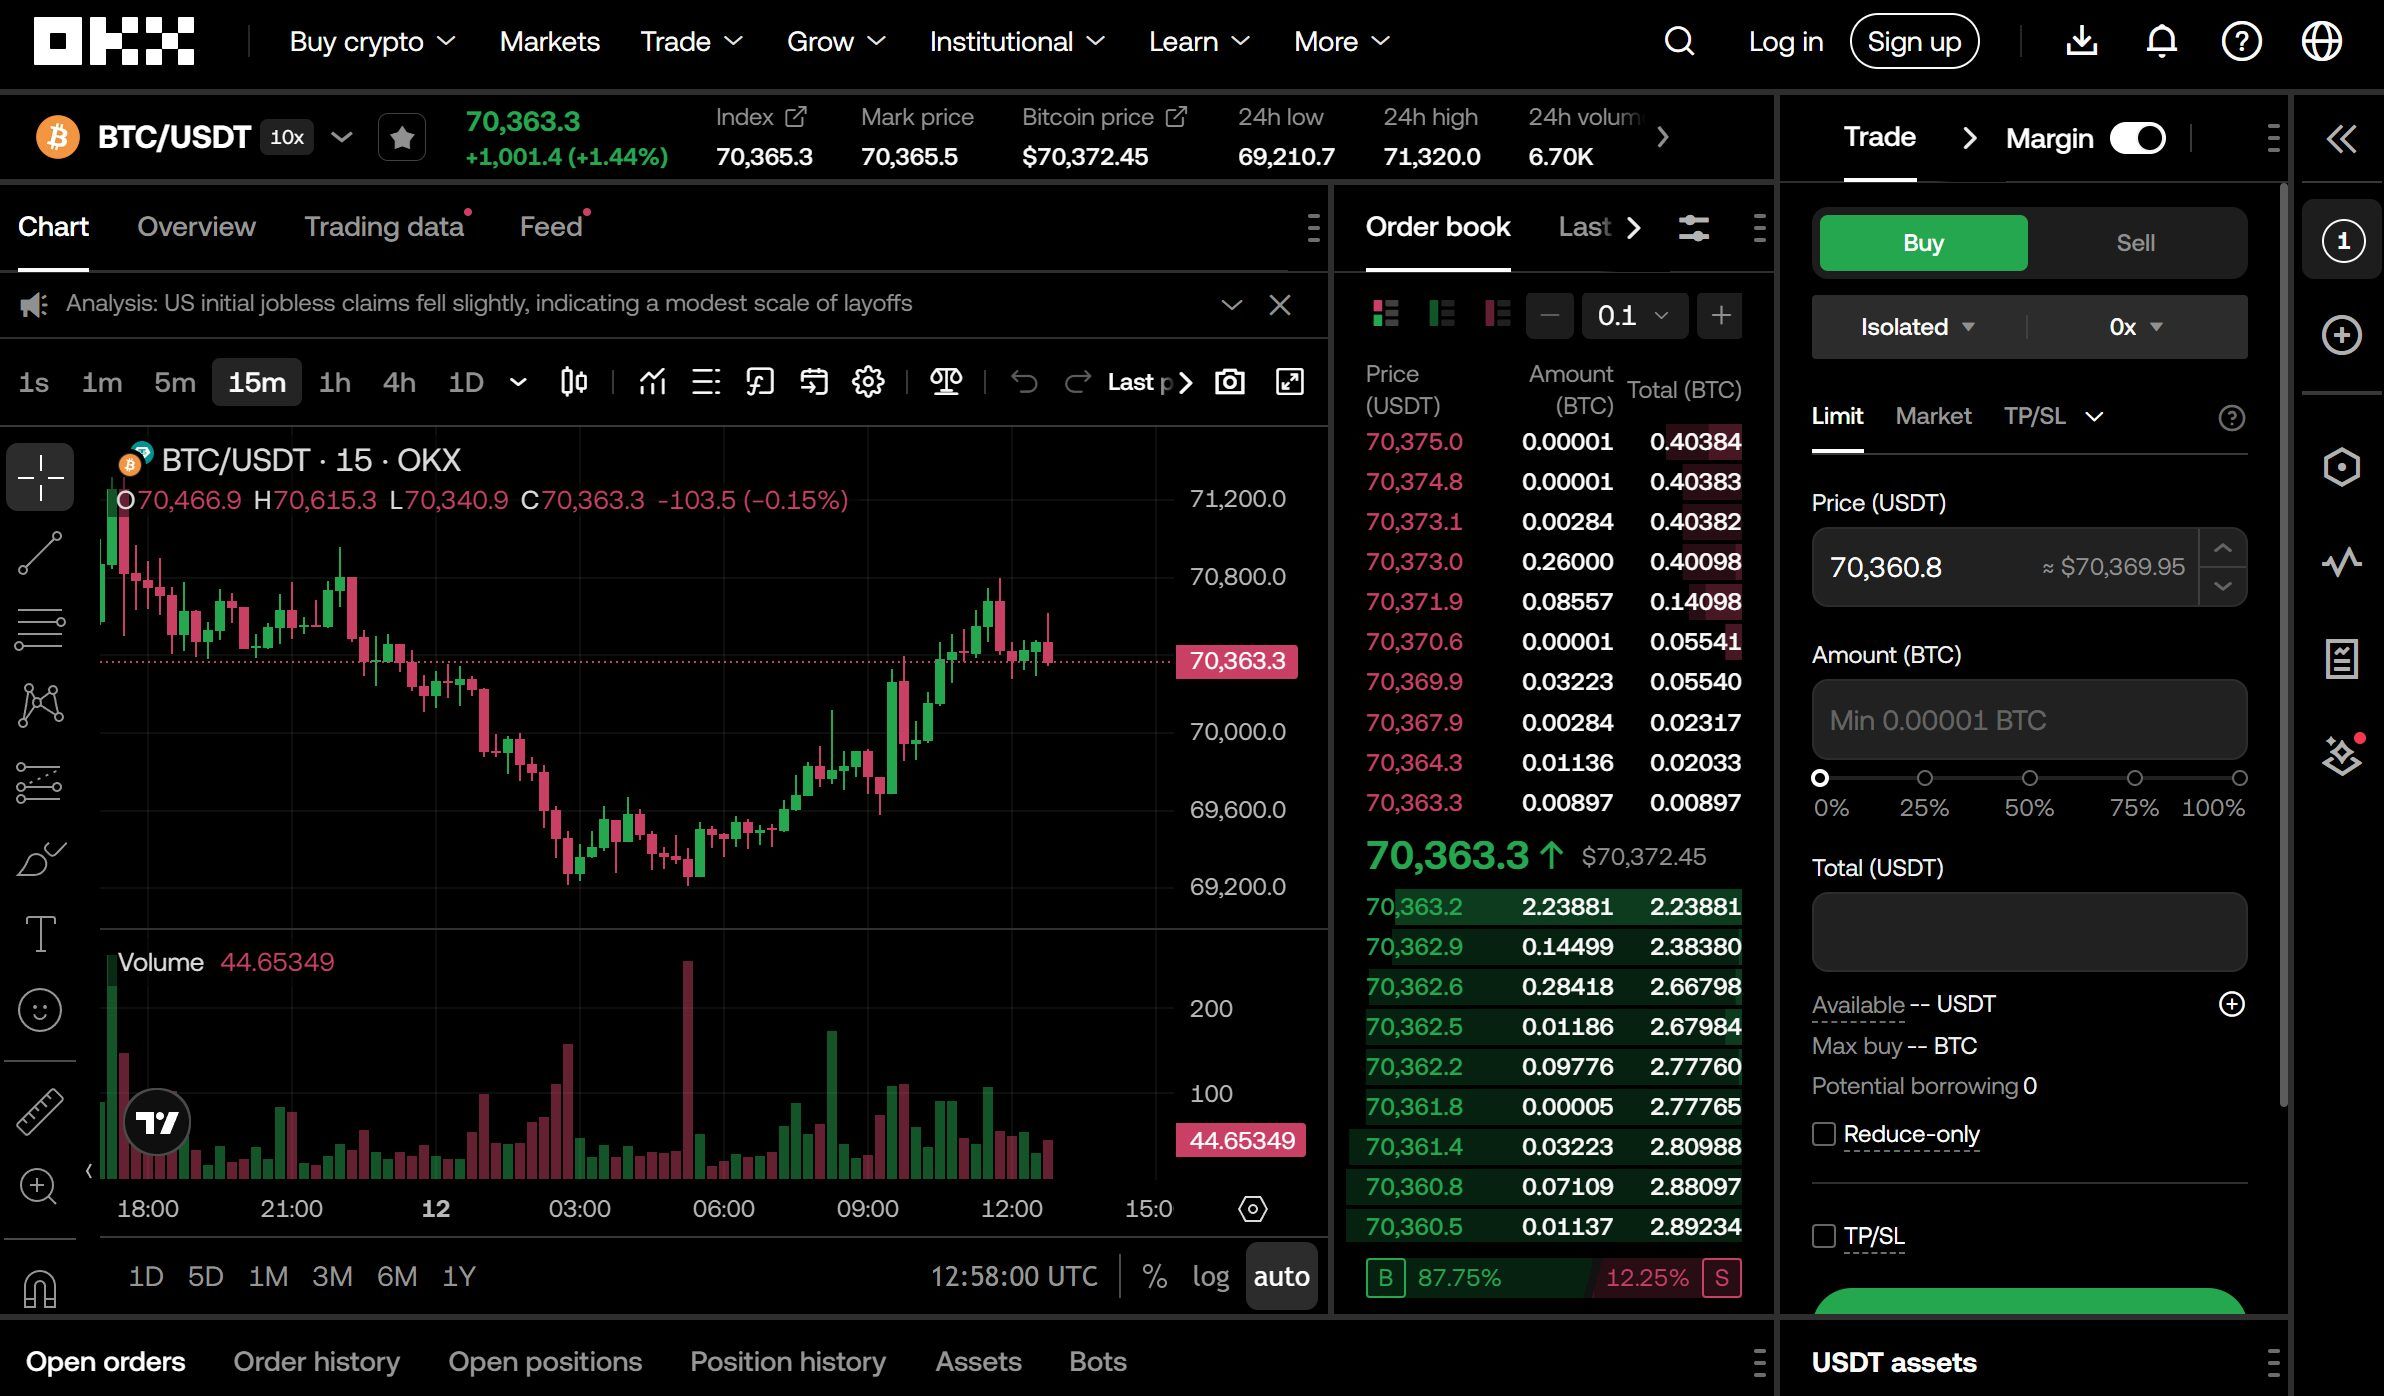Toggle the Margin switch off

pyautogui.click(x=2137, y=138)
